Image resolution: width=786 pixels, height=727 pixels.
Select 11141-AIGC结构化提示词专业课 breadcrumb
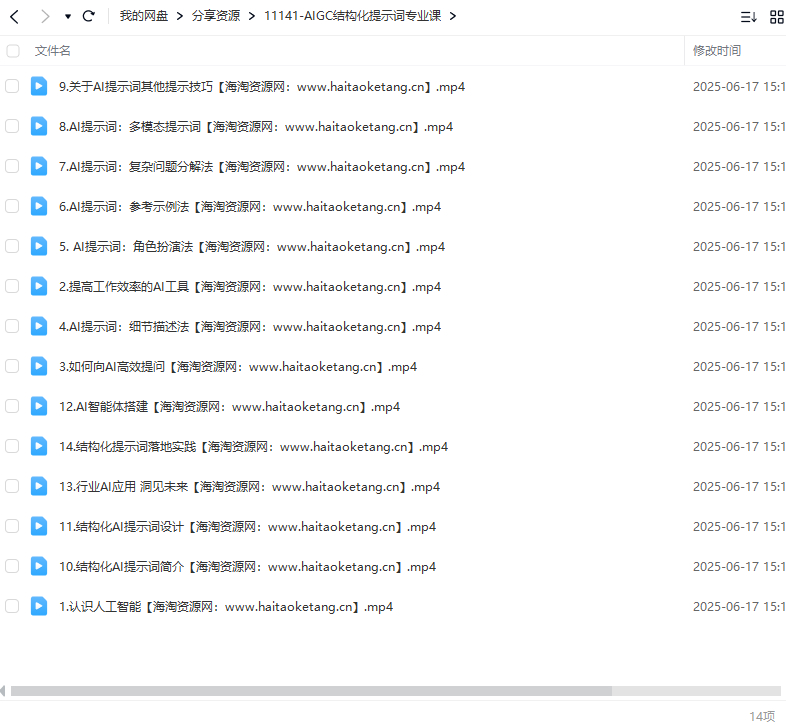(352, 16)
